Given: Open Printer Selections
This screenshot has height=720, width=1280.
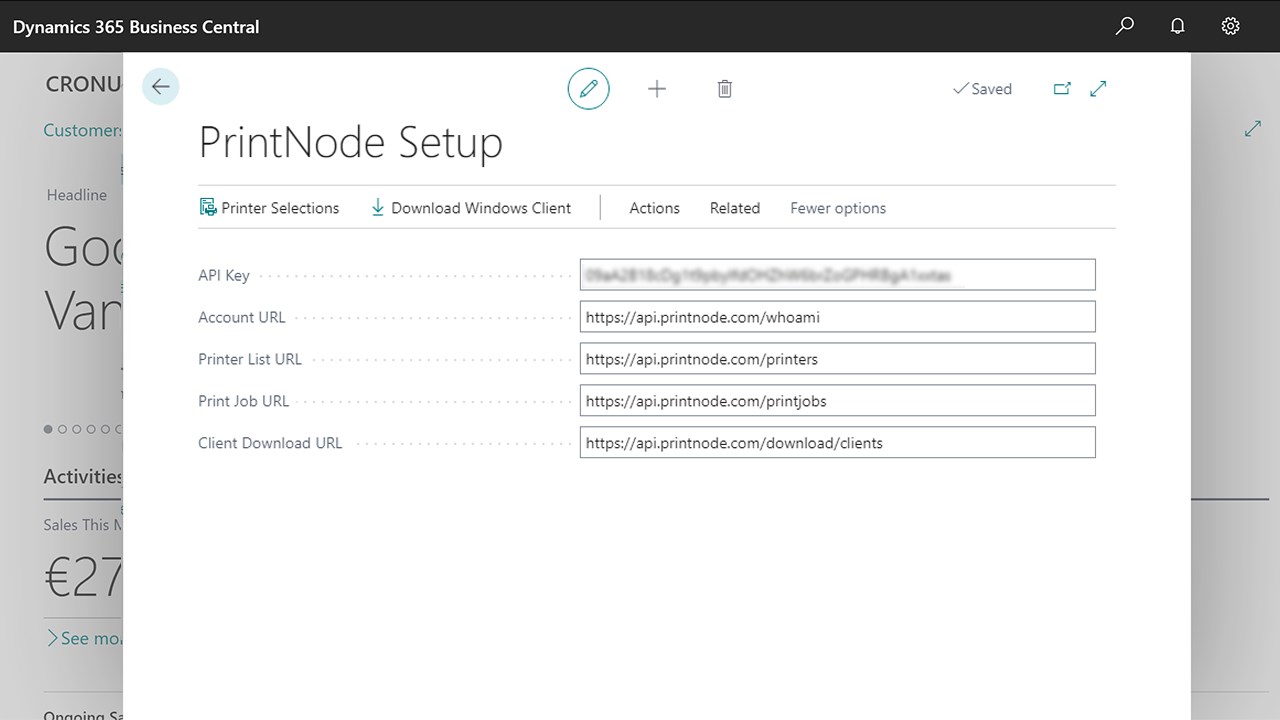Looking at the screenshot, I should (x=270, y=208).
